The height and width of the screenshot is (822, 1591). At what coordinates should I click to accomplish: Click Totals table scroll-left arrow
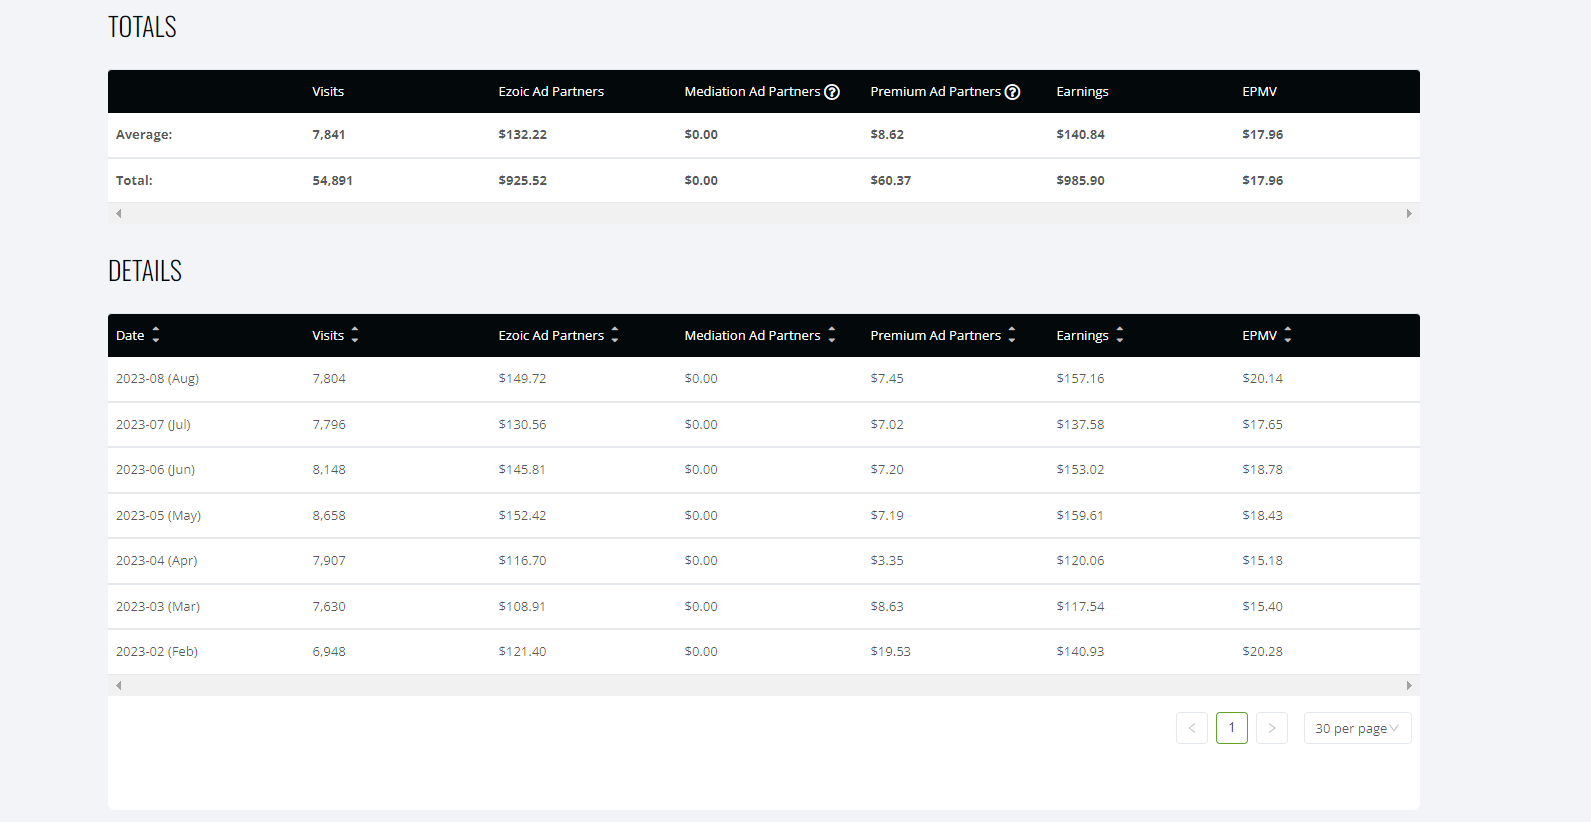pyautogui.click(x=119, y=213)
